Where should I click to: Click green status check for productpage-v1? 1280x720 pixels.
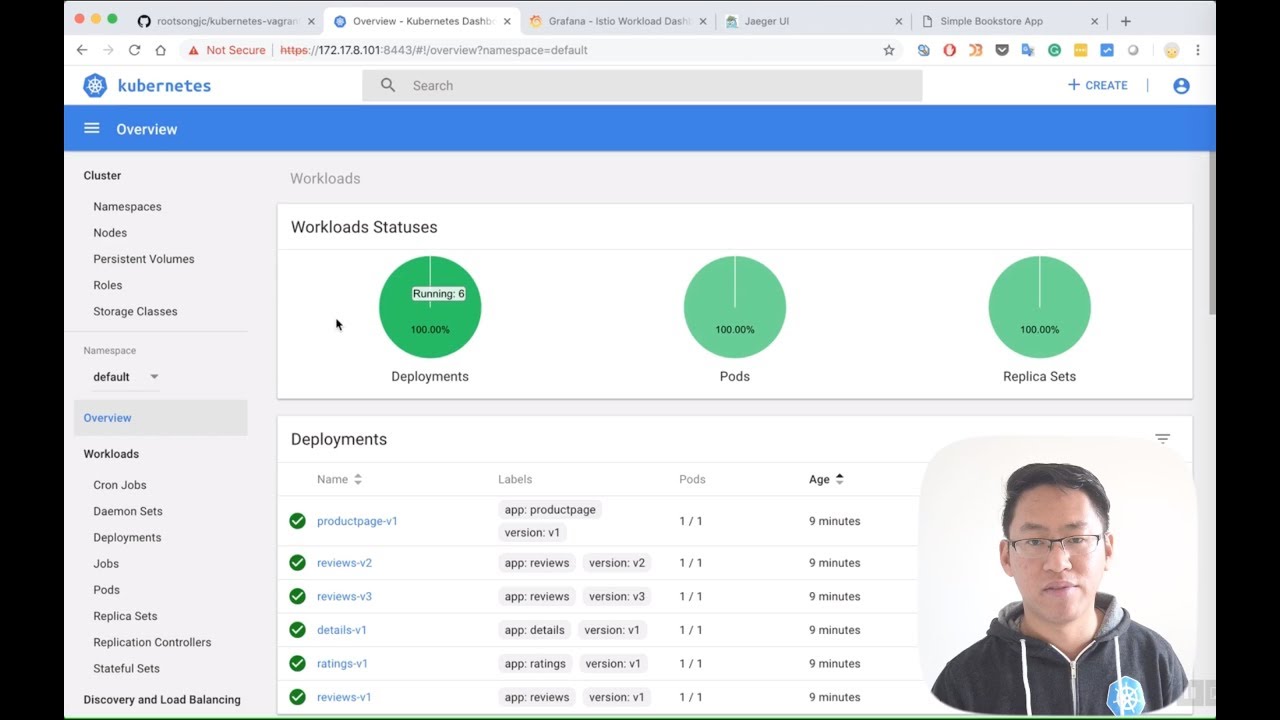[297, 521]
